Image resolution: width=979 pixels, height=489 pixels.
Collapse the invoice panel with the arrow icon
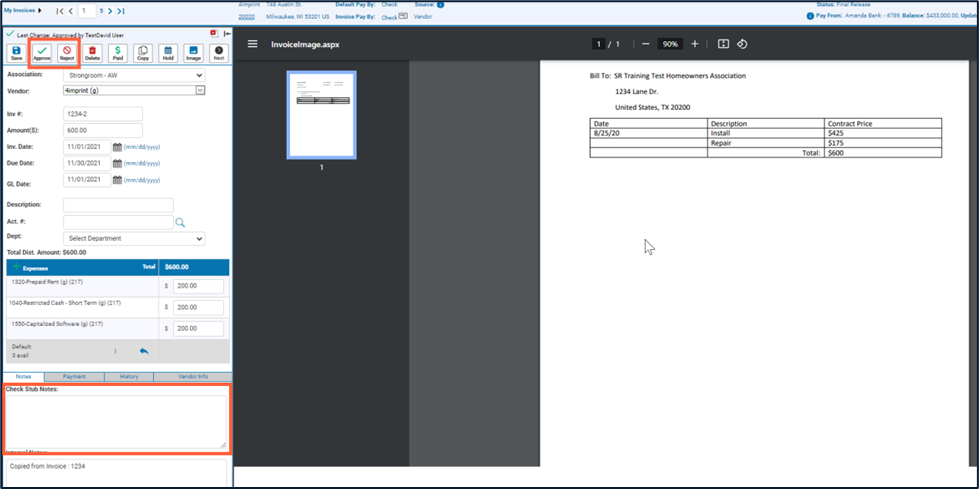point(227,34)
